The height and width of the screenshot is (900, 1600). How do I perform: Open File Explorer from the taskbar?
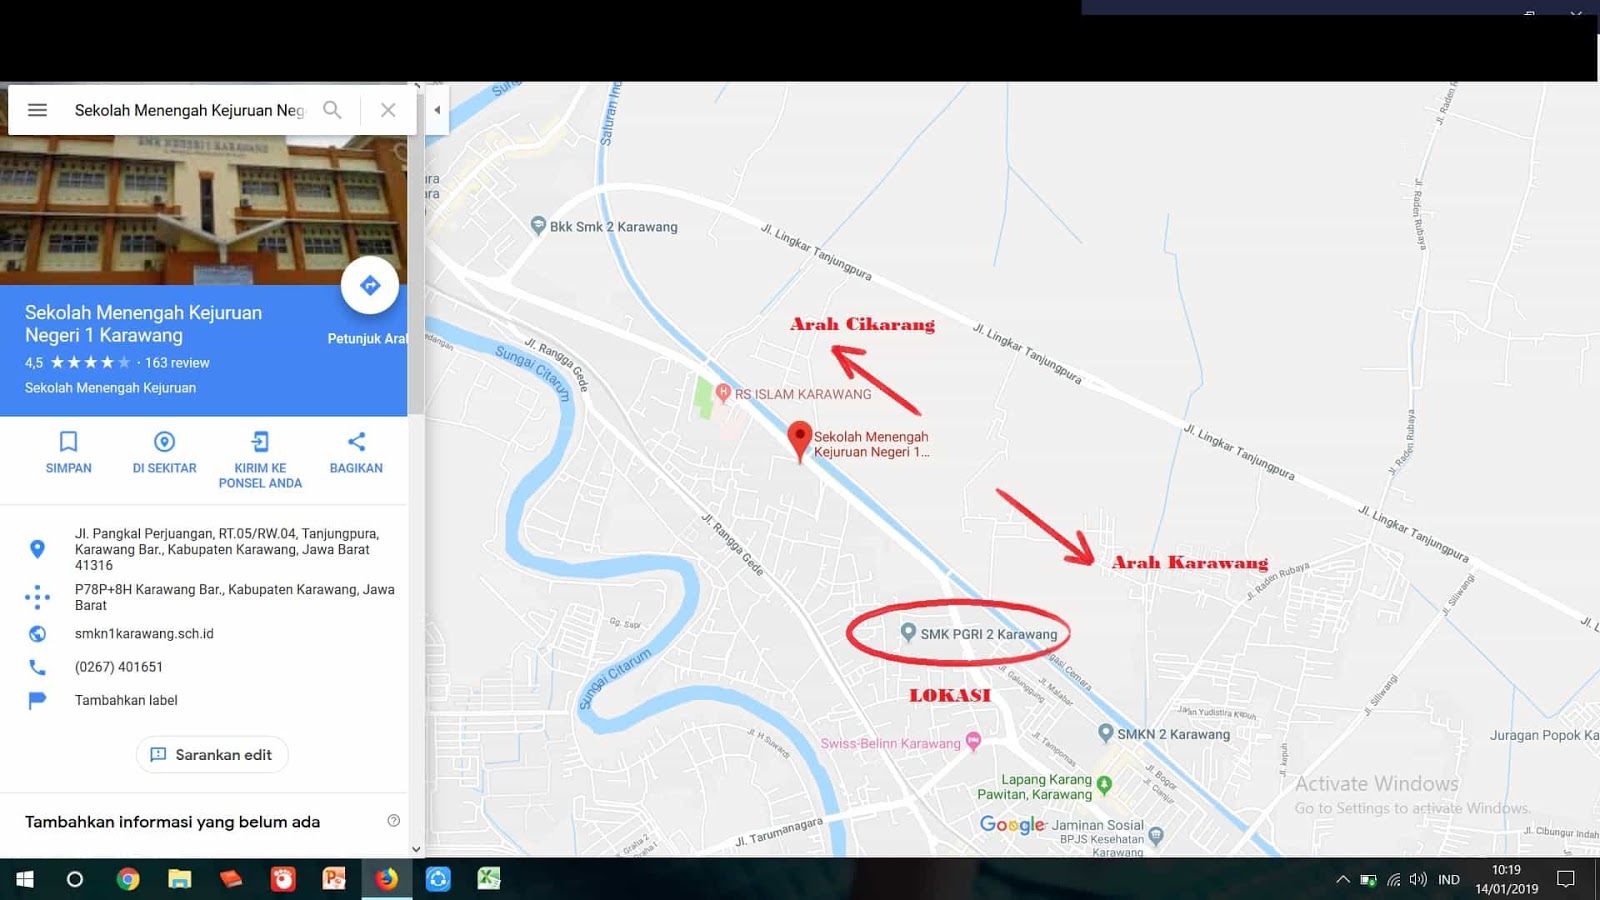(x=180, y=879)
